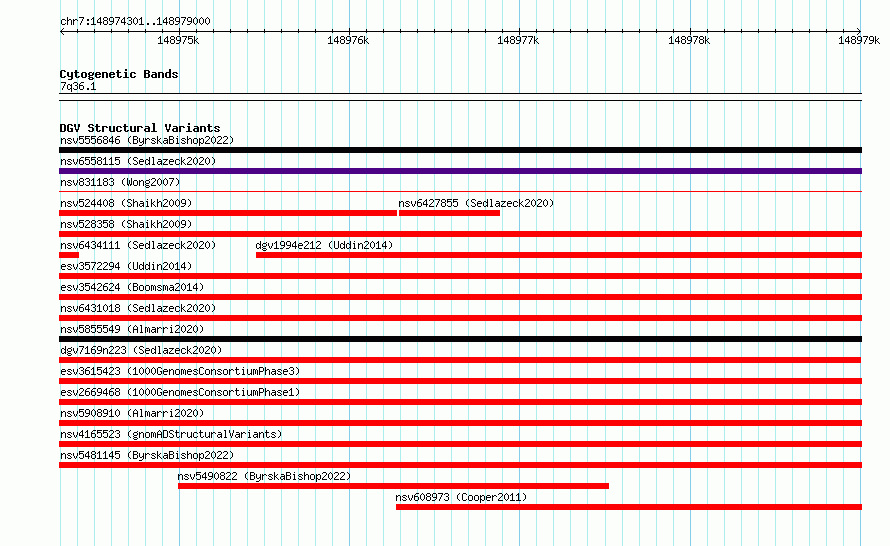
Task: Click the DGV Structural Variants track title
Action: click(x=140, y=128)
